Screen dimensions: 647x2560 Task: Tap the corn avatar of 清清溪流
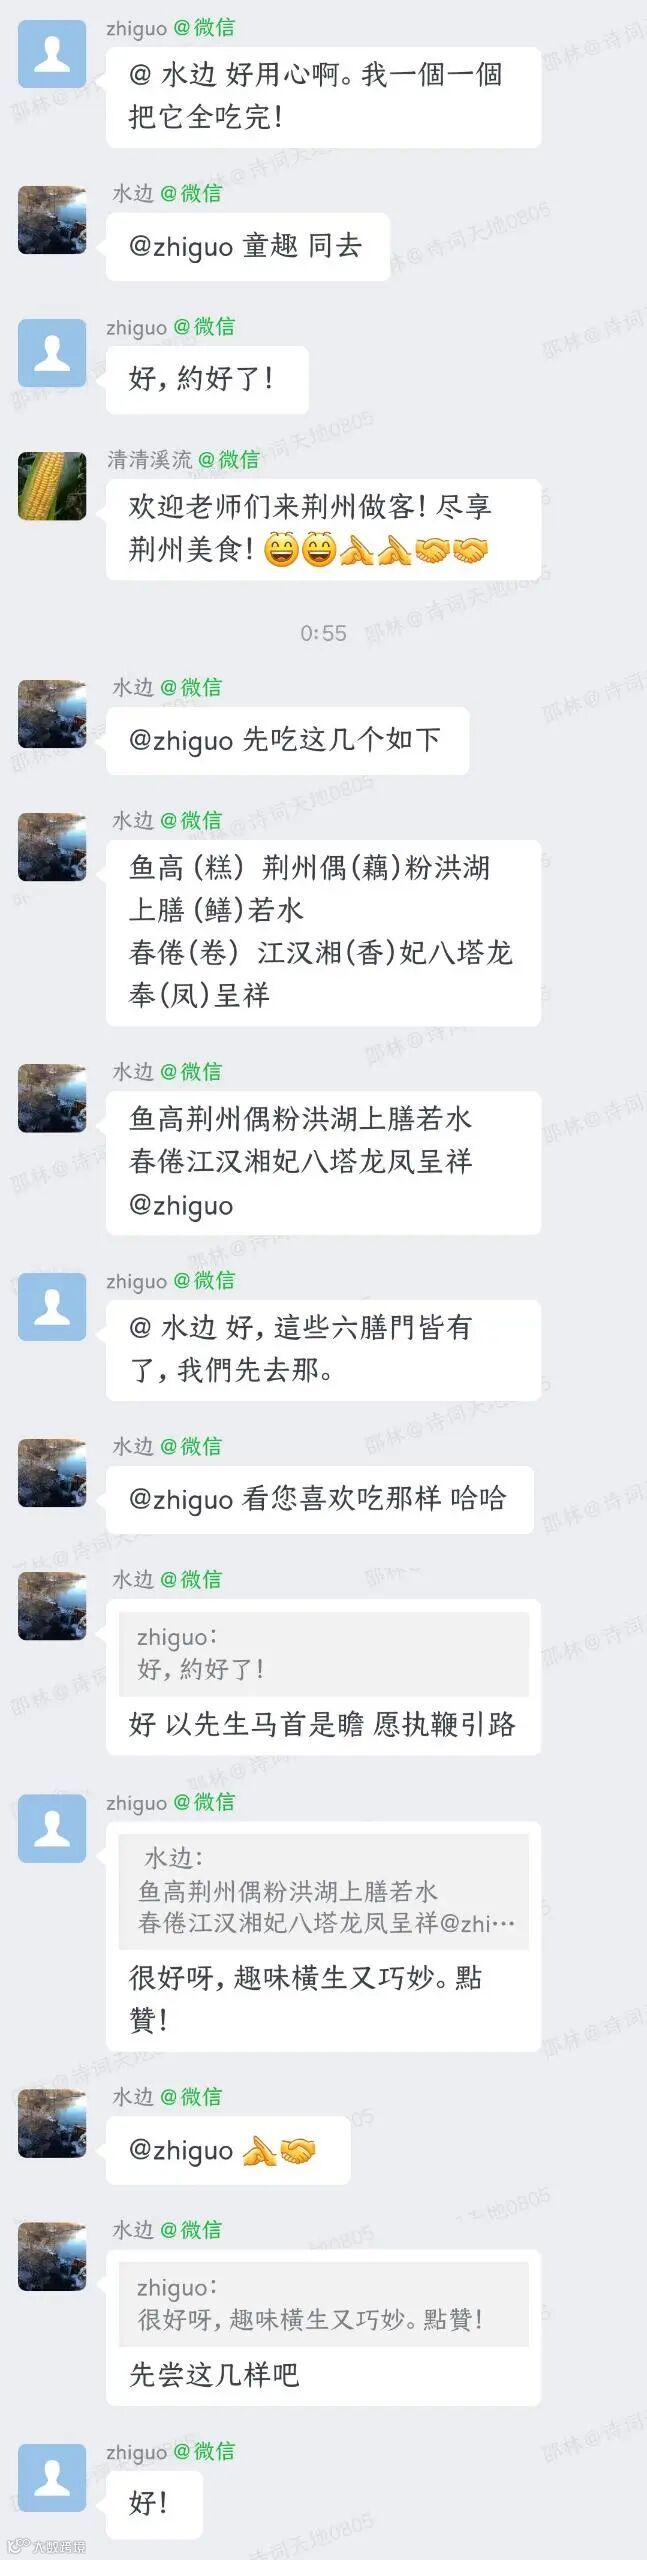coord(52,485)
